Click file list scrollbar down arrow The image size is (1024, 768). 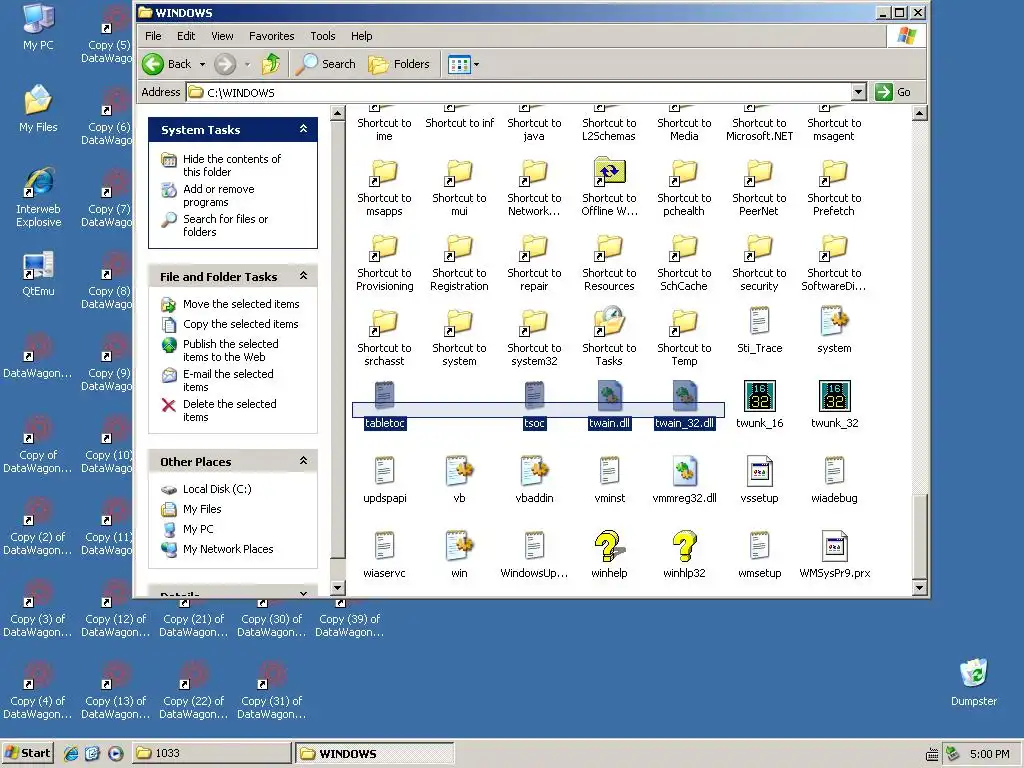[919, 587]
